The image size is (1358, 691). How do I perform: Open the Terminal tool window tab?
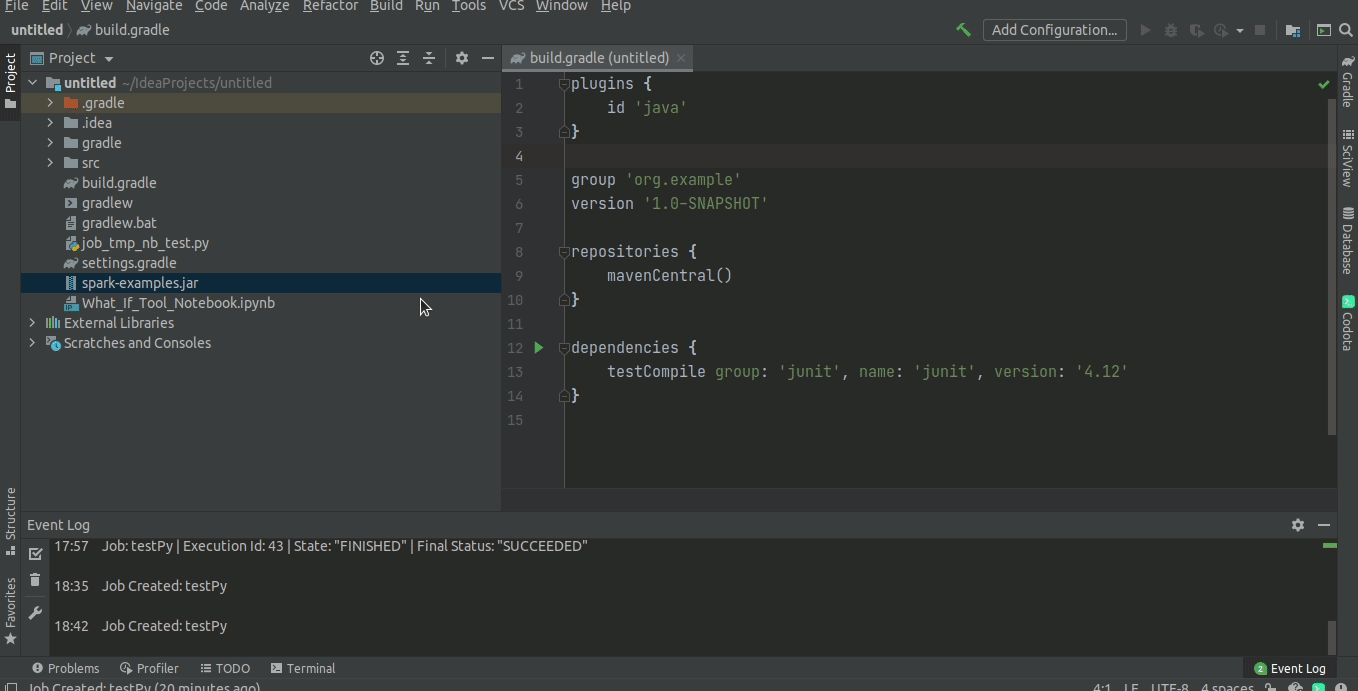click(302, 668)
